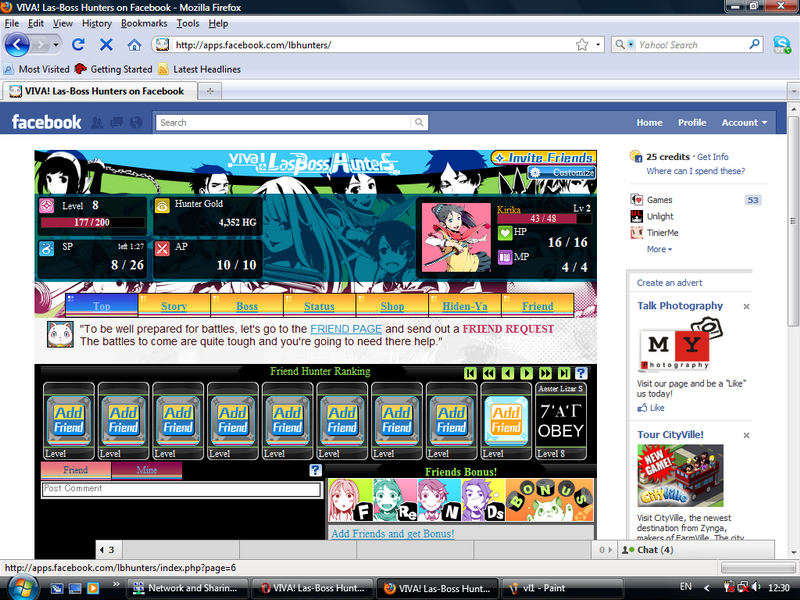Image resolution: width=800 pixels, height=600 pixels.
Task: Open the Chat (4) bar
Action: coord(696,550)
